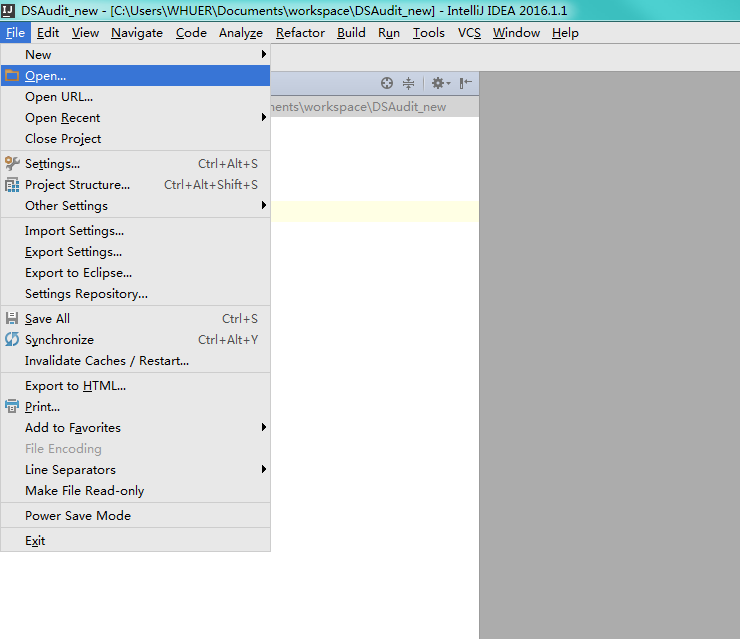Open the Tools menu
The width and height of the screenshot is (740, 639).
point(429,33)
